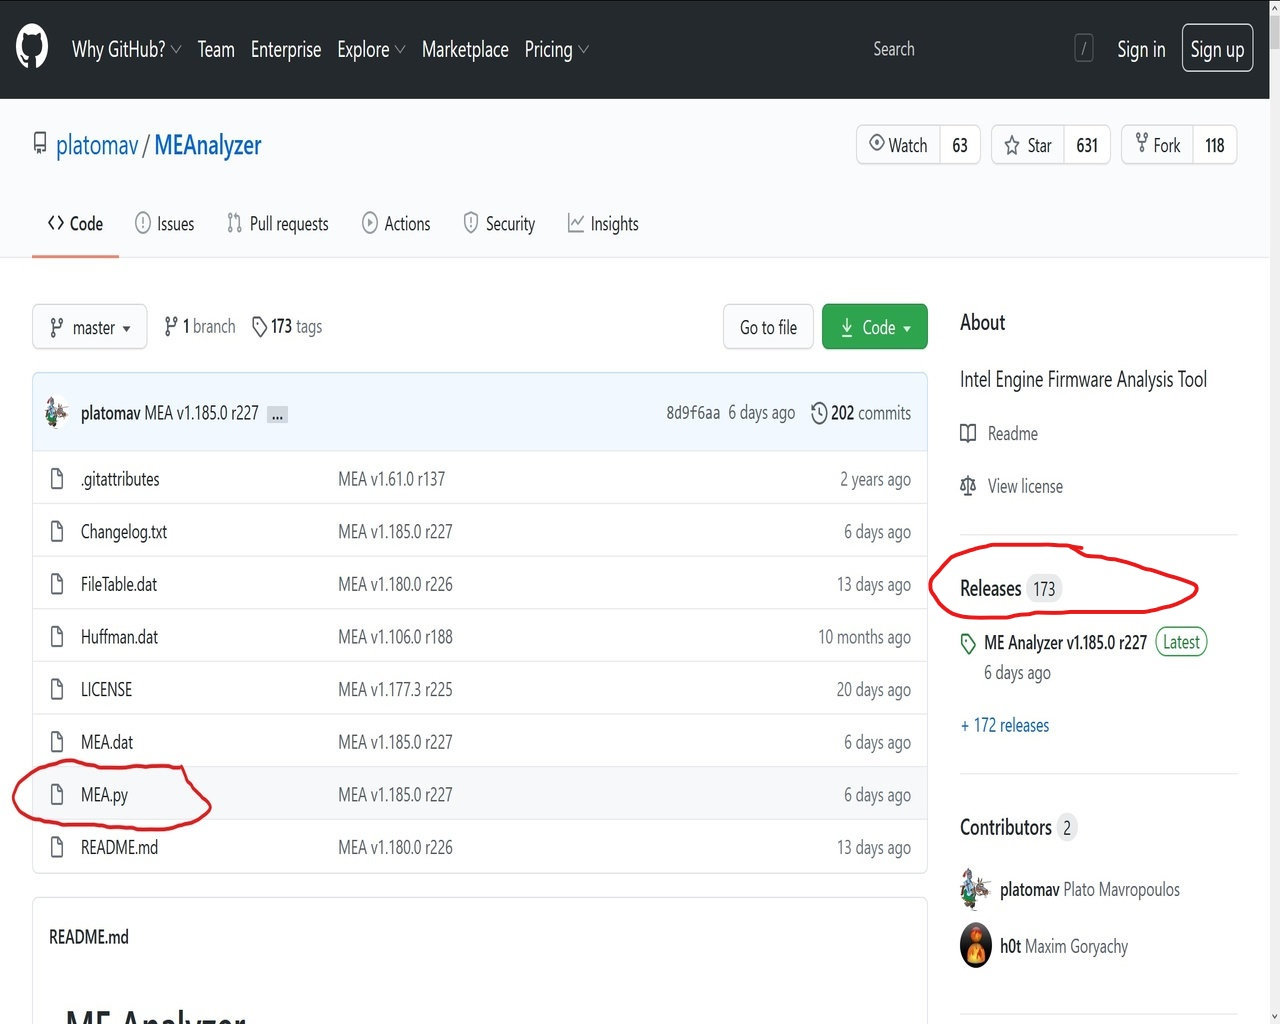This screenshot has width=1280, height=1024.
Task: Click the Go to file button
Action: coord(768,327)
